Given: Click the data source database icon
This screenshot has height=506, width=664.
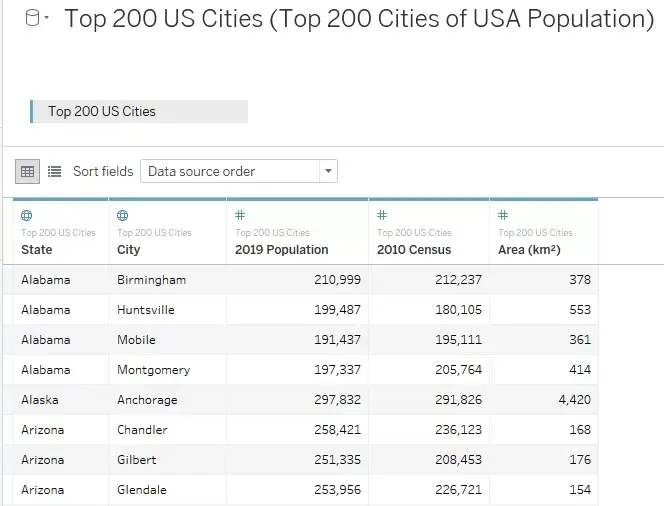Looking at the screenshot, I should (x=32, y=18).
